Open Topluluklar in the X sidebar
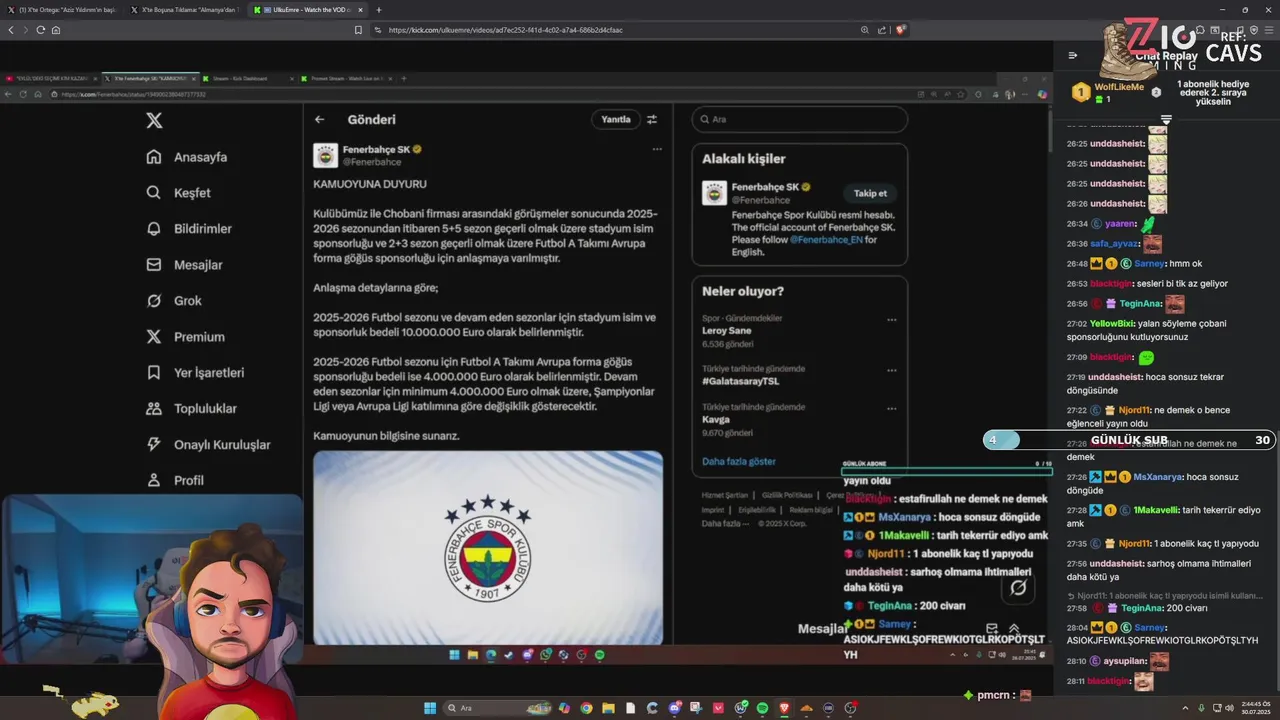 (x=191, y=409)
